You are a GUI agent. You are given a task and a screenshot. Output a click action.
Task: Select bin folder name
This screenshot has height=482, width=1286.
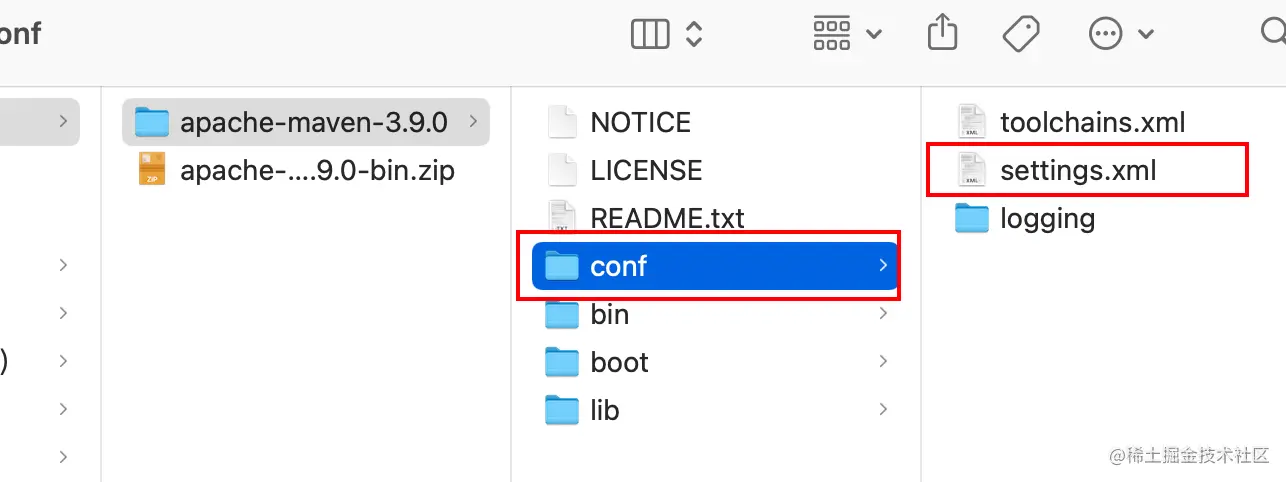[610, 315]
